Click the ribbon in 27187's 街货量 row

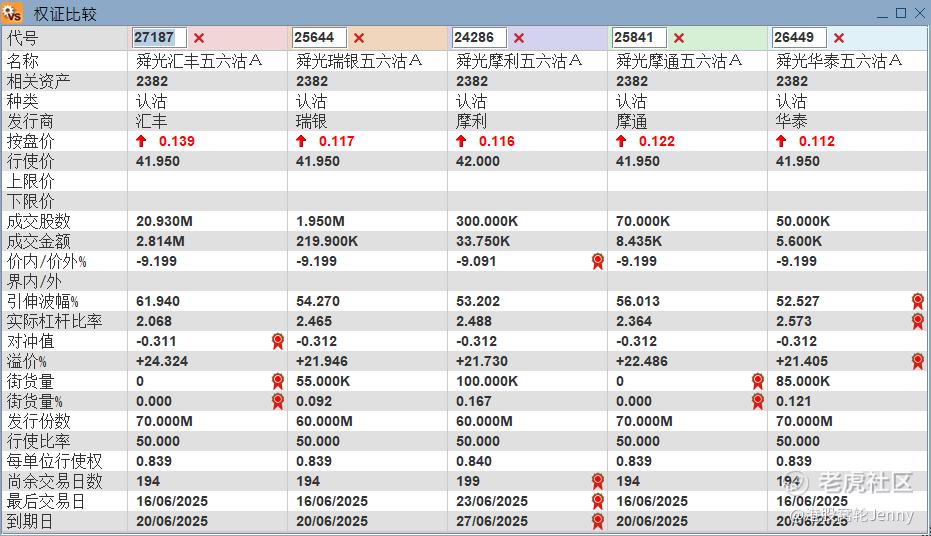277,381
